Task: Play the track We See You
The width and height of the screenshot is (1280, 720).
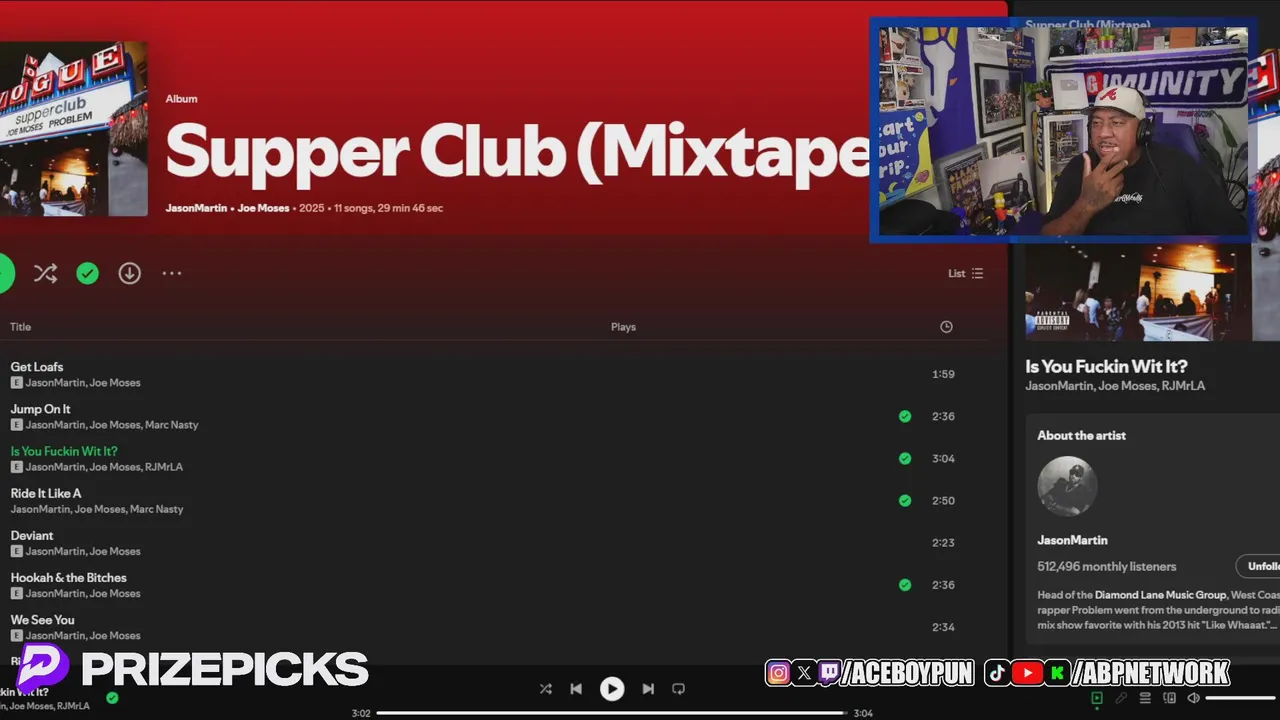Action: tap(42, 620)
